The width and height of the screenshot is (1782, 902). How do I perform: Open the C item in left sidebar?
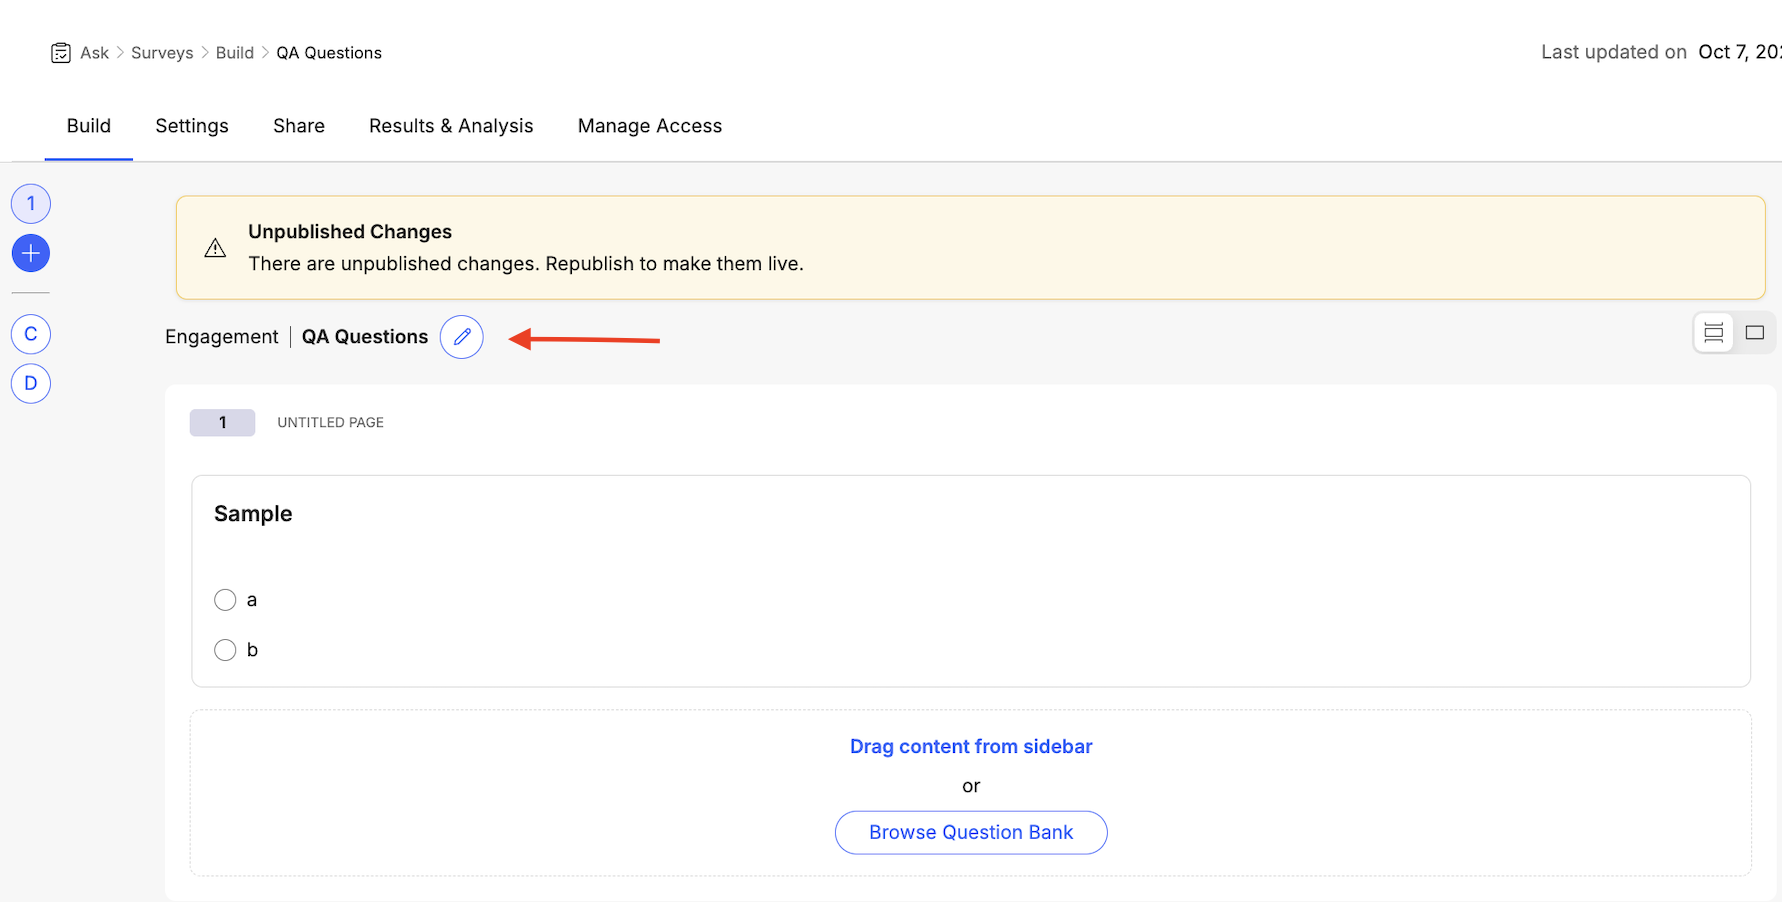31,334
